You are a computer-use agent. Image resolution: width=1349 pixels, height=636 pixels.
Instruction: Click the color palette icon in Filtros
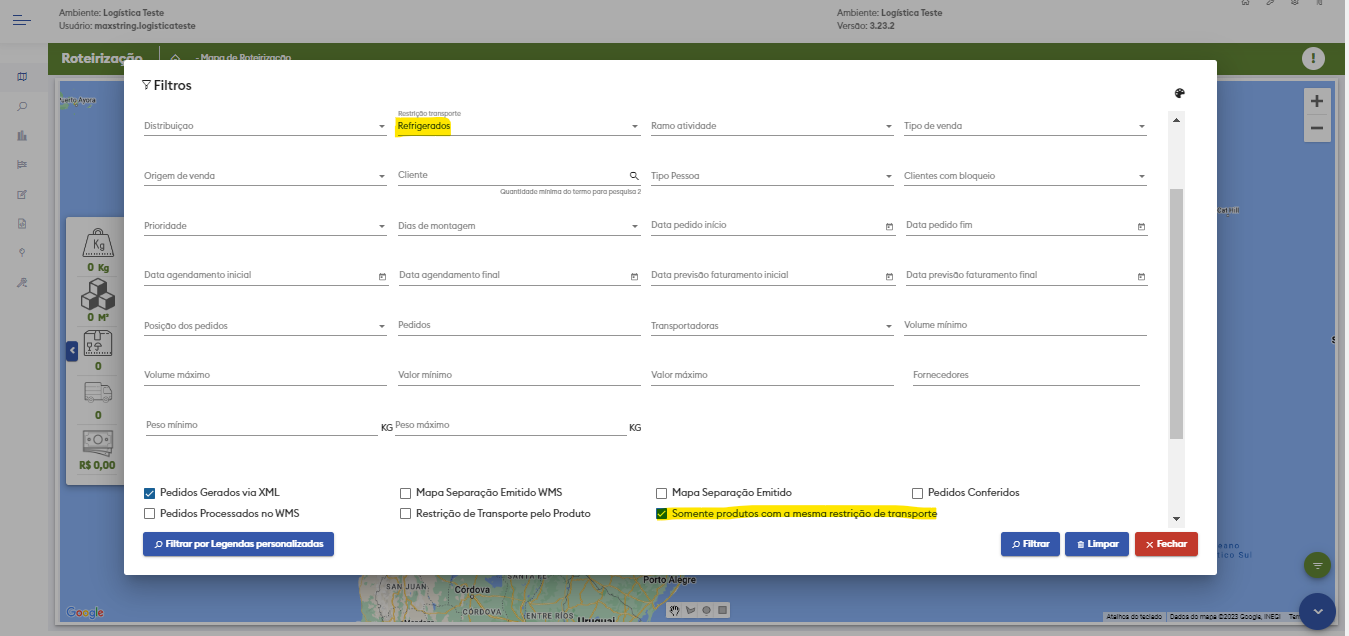pos(1179,94)
